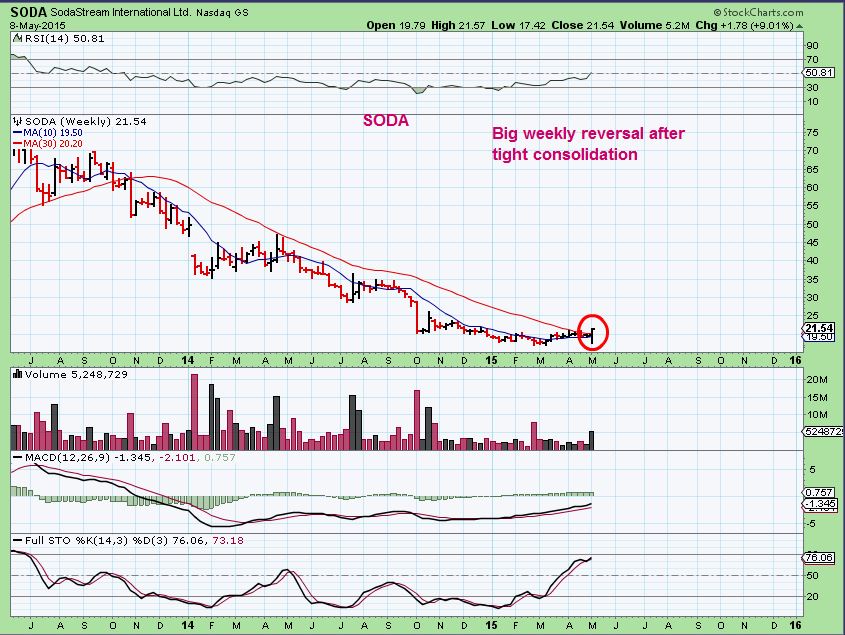This screenshot has height=635, width=845.
Task: Click the red MA(30) line legend marker
Action: coord(17,143)
